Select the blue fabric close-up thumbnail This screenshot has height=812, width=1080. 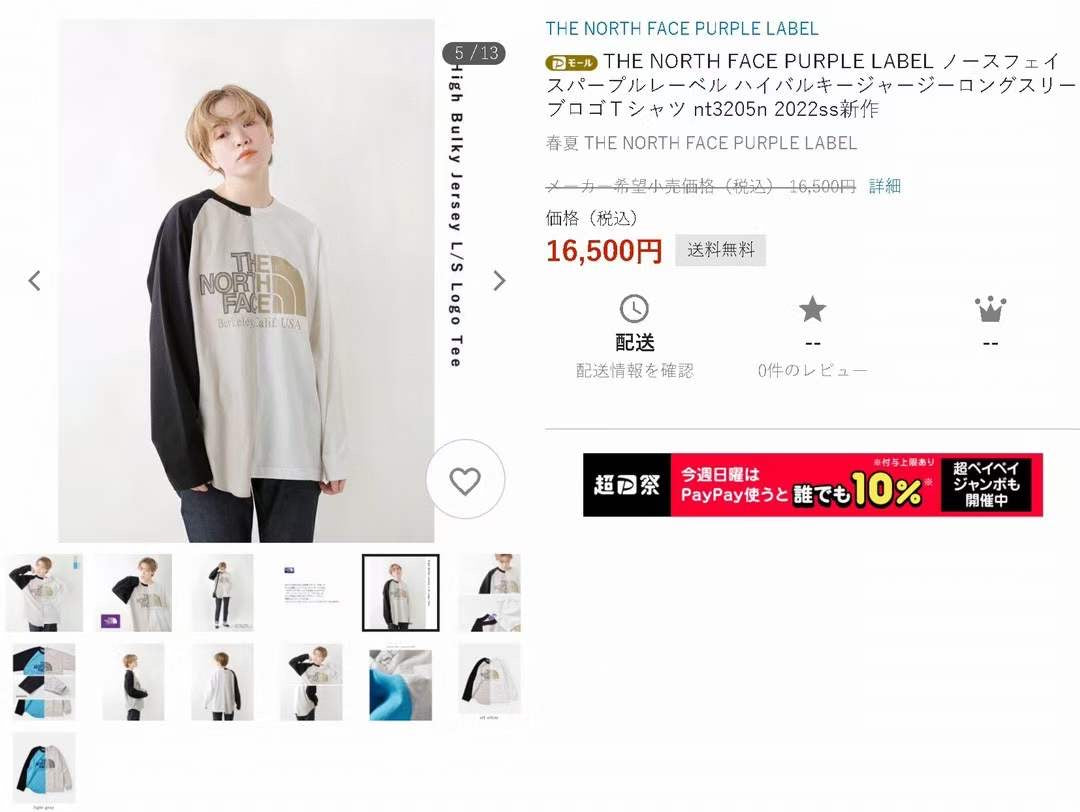[400, 683]
